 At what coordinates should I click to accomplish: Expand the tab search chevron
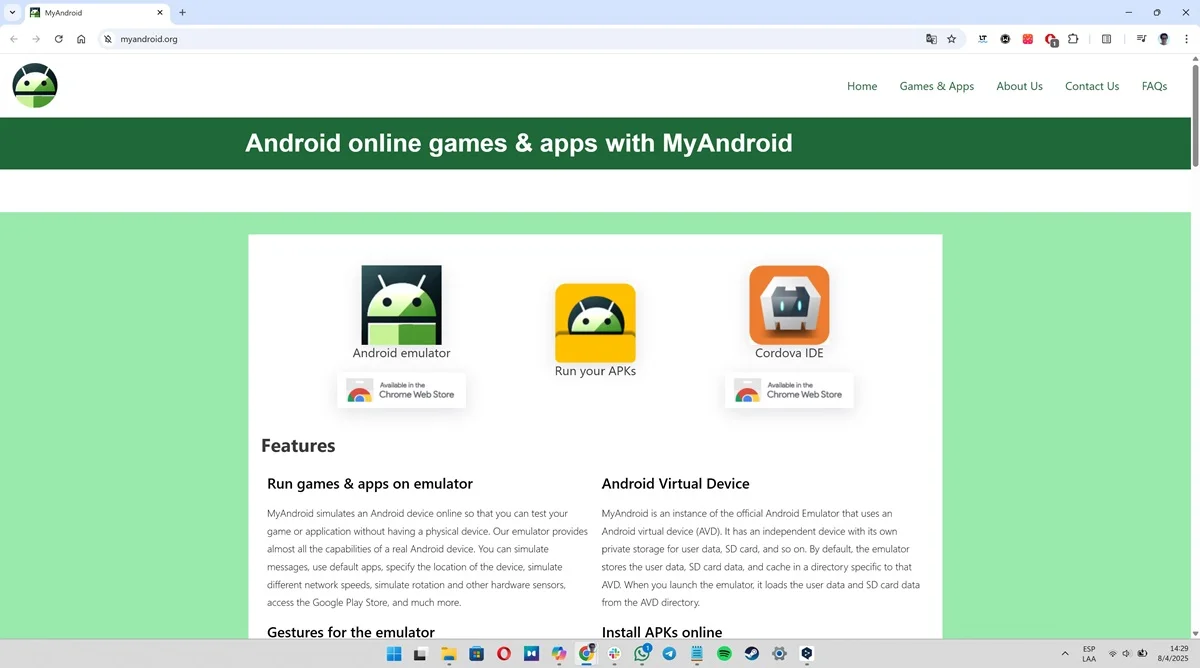(x=12, y=12)
